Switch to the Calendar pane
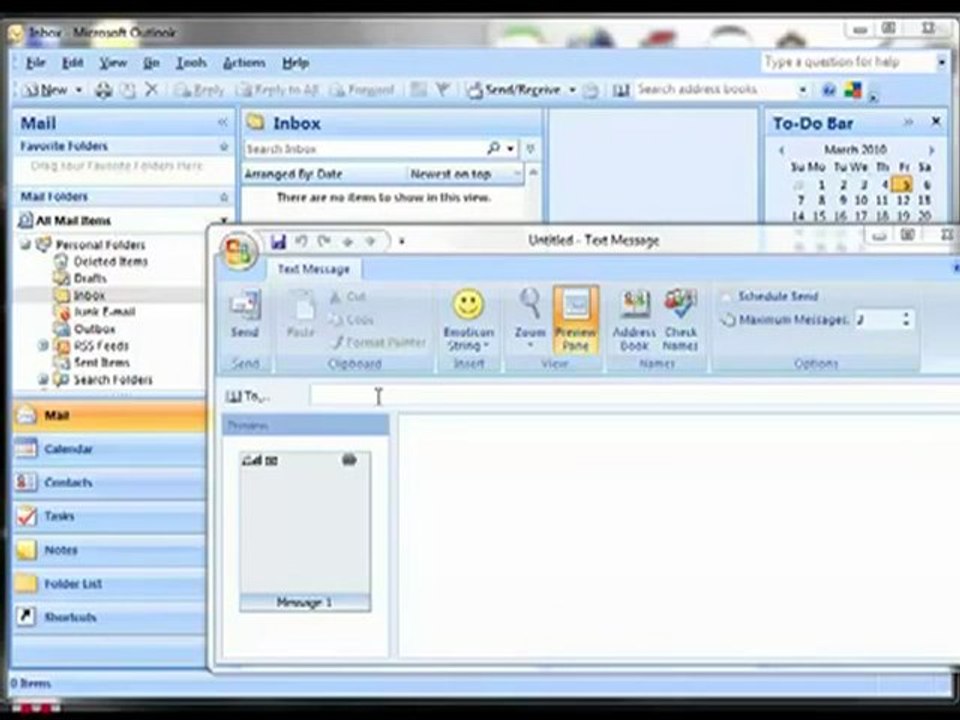 click(x=109, y=449)
